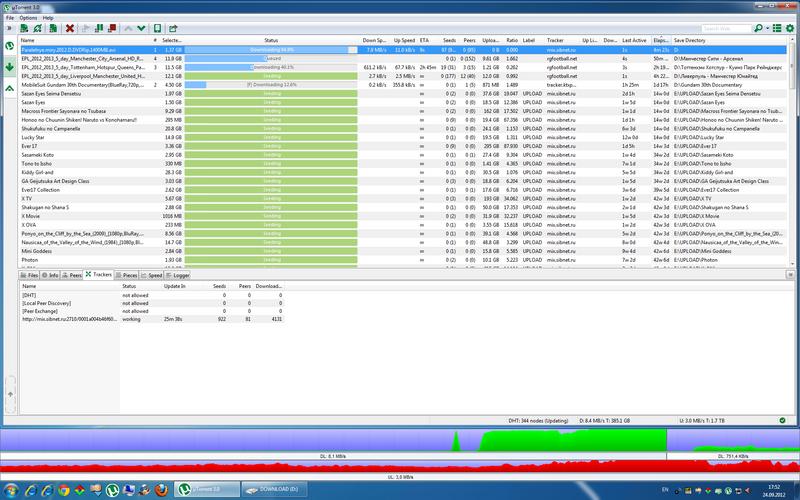Switch to the Trackers tab
The height and width of the screenshot is (500, 800).
(98, 274)
